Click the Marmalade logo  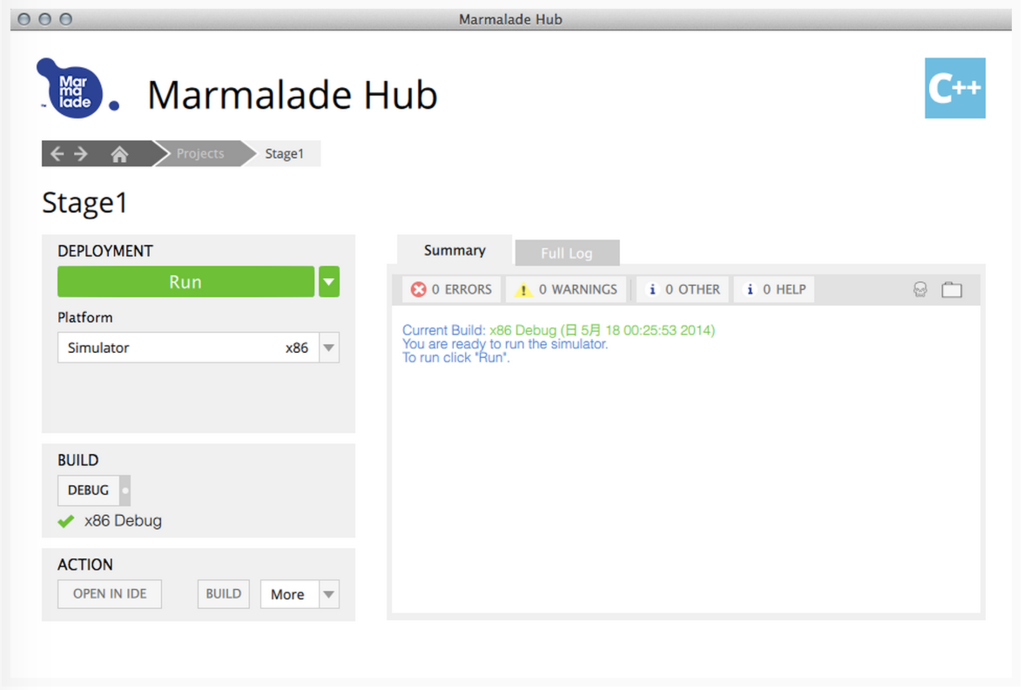tap(77, 89)
